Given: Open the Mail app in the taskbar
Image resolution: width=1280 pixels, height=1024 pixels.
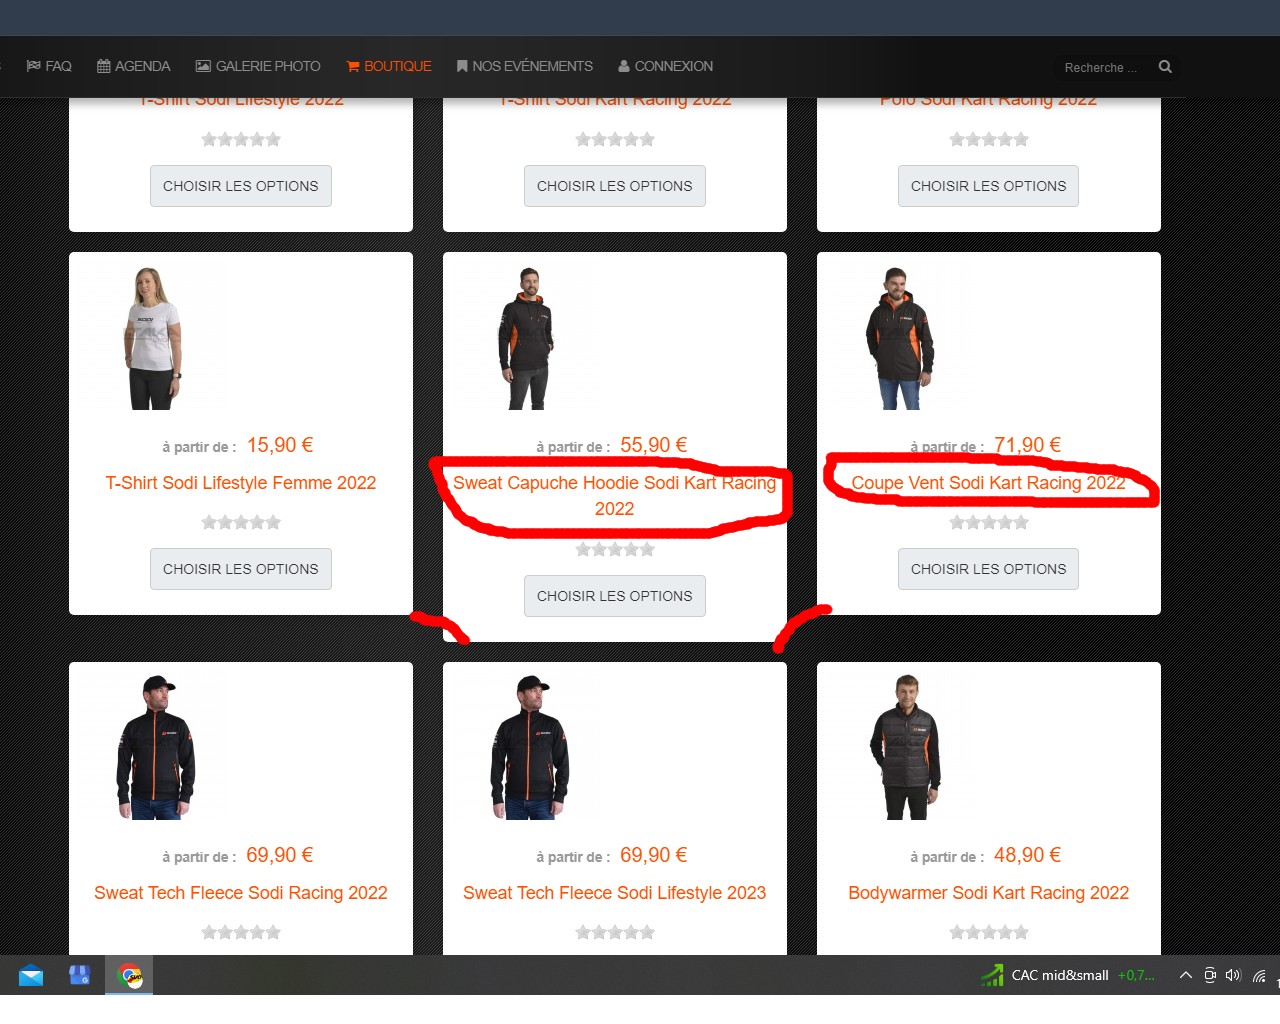Looking at the screenshot, I should (x=31, y=975).
